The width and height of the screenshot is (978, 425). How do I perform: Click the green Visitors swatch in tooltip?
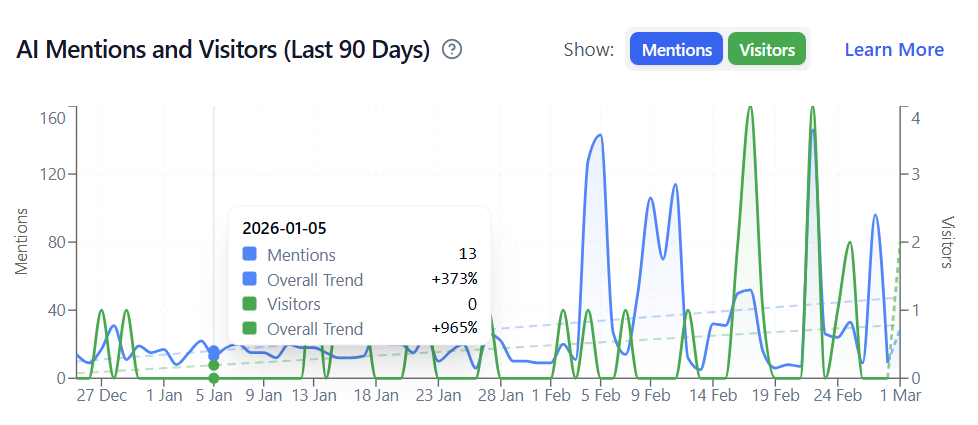tap(250, 304)
